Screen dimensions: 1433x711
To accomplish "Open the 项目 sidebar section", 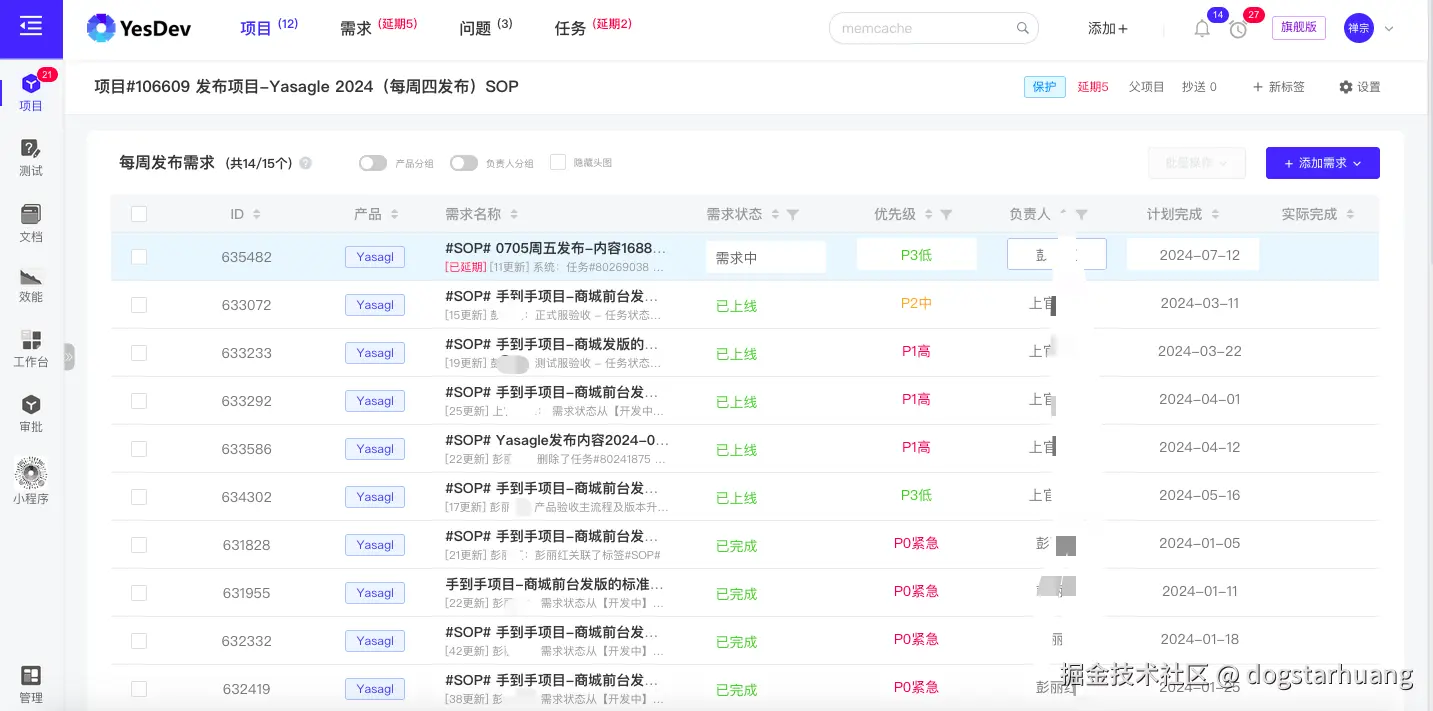I will coord(31,93).
